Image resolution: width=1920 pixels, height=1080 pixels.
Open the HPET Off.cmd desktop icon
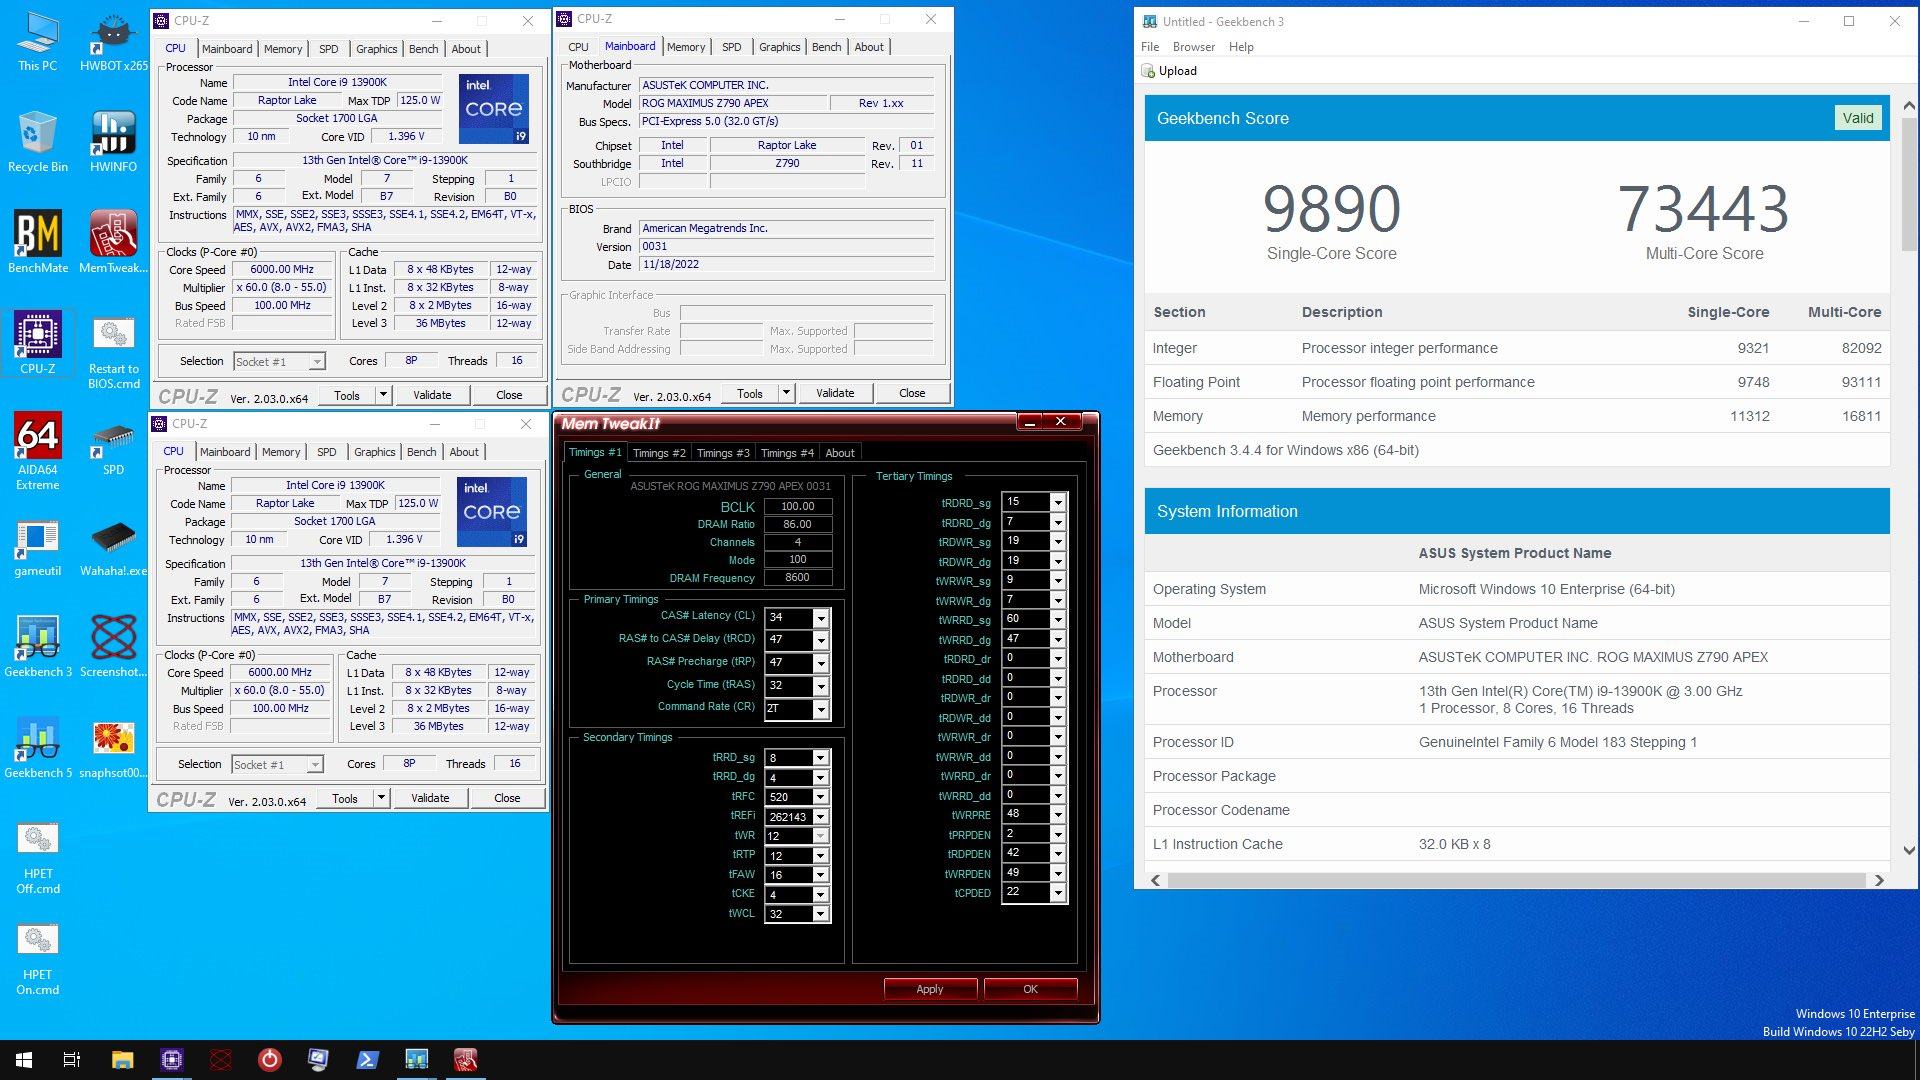point(37,857)
